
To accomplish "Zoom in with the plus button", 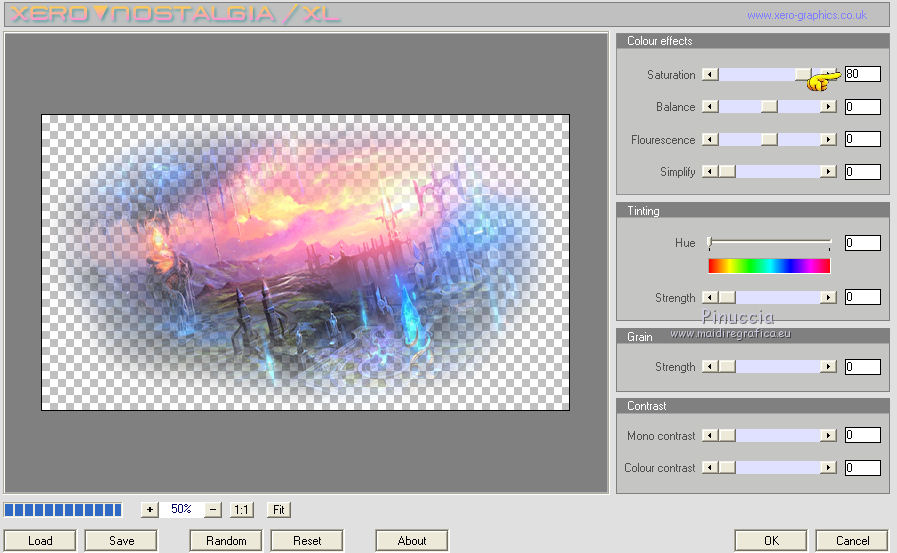I will click(x=149, y=509).
